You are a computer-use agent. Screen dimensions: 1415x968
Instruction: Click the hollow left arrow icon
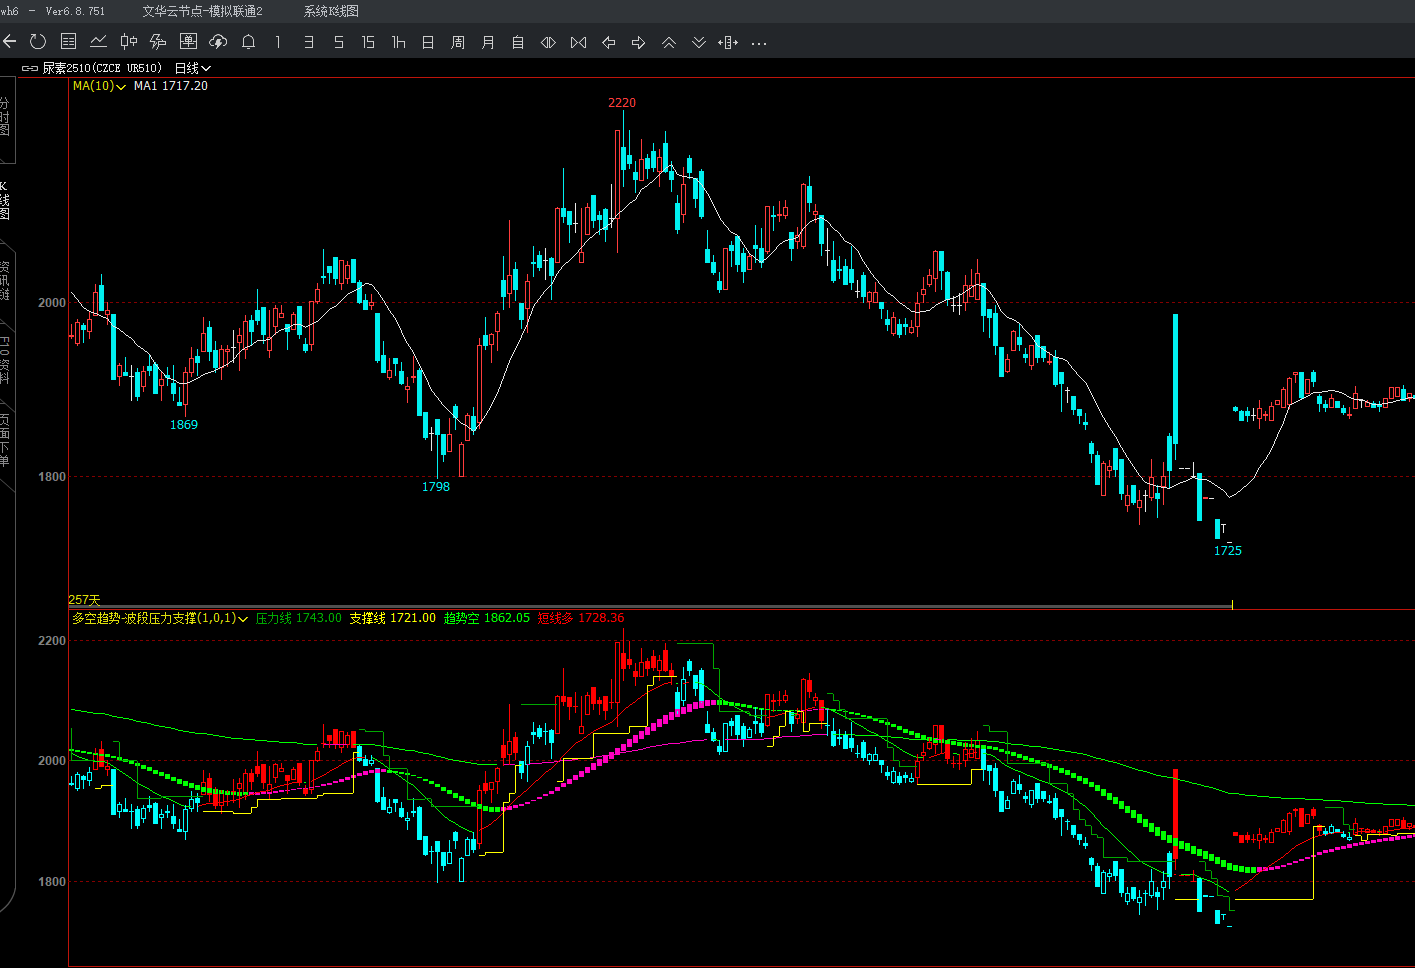(608, 42)
